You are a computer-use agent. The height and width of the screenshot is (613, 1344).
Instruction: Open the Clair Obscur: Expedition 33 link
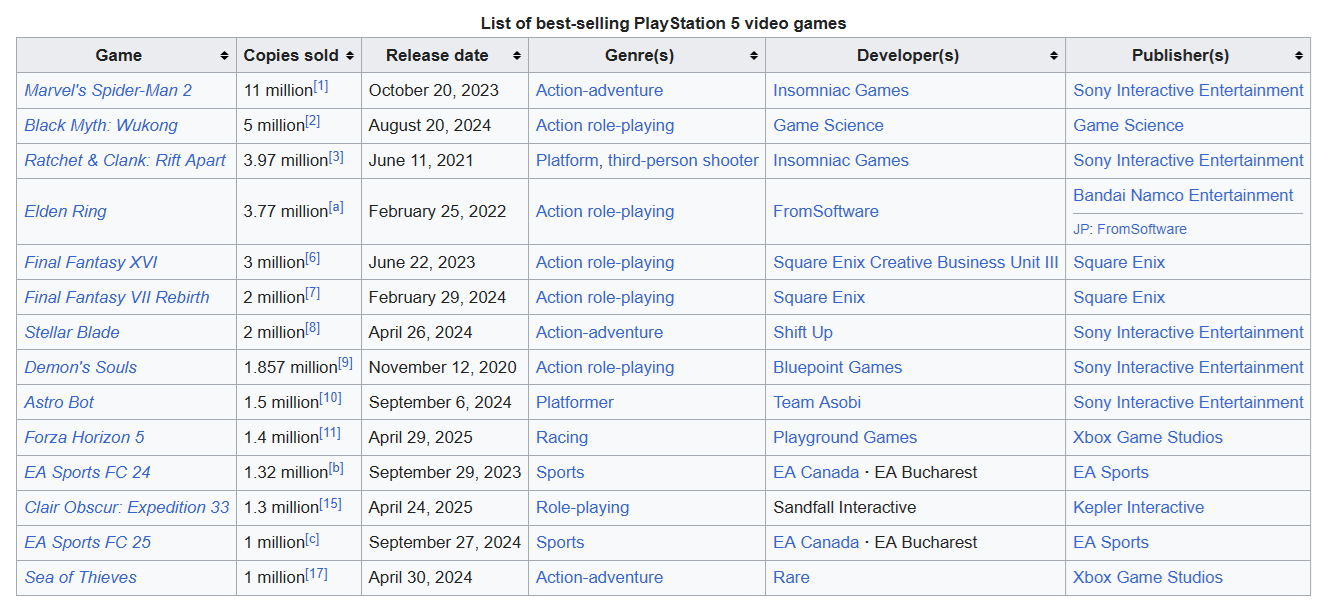pos(127,507)
